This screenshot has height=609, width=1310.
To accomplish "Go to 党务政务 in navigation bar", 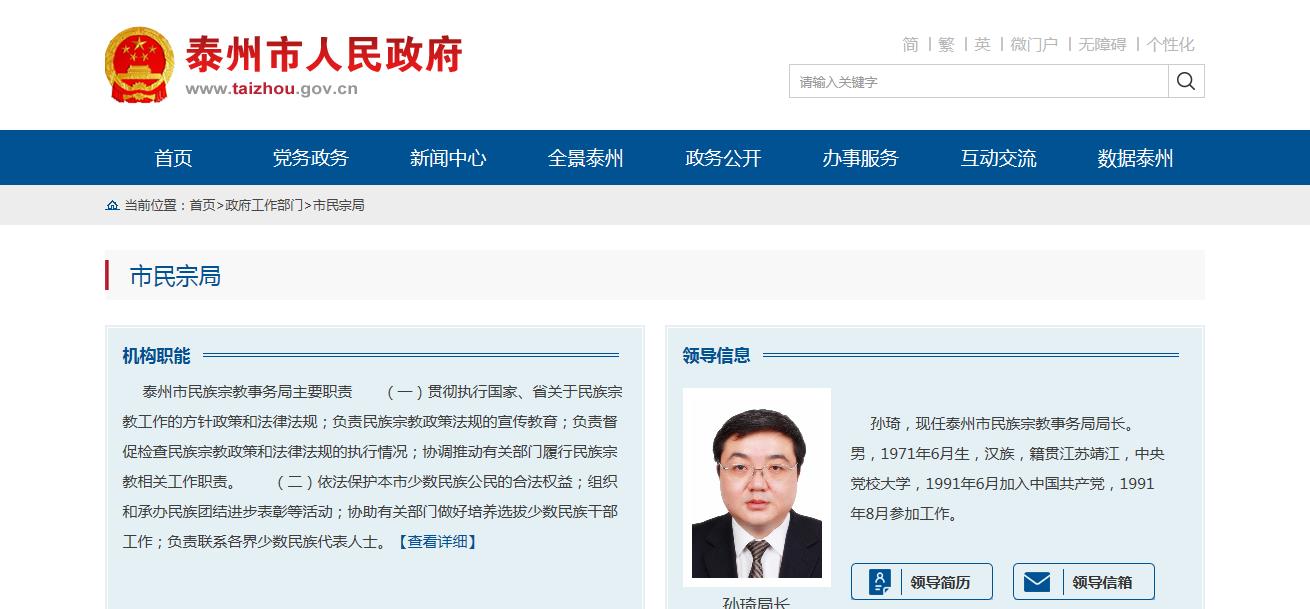I will point(310,158).
